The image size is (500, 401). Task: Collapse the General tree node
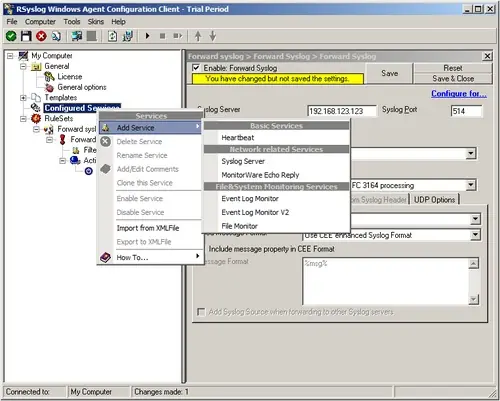[x=23, y=66]
